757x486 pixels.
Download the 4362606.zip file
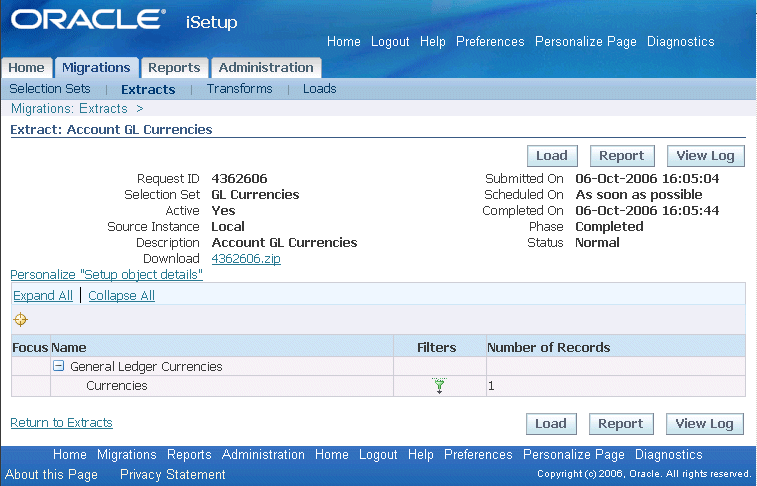pyautogui.click(x=246, y=259)
